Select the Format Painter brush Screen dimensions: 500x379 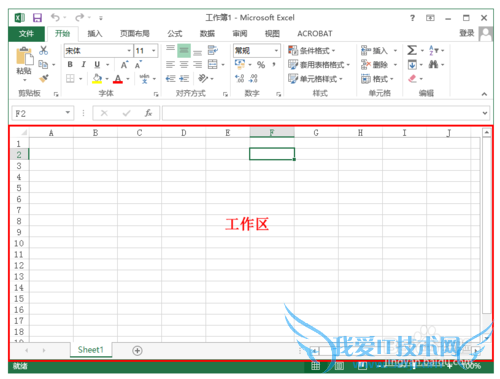coord(44,78)
